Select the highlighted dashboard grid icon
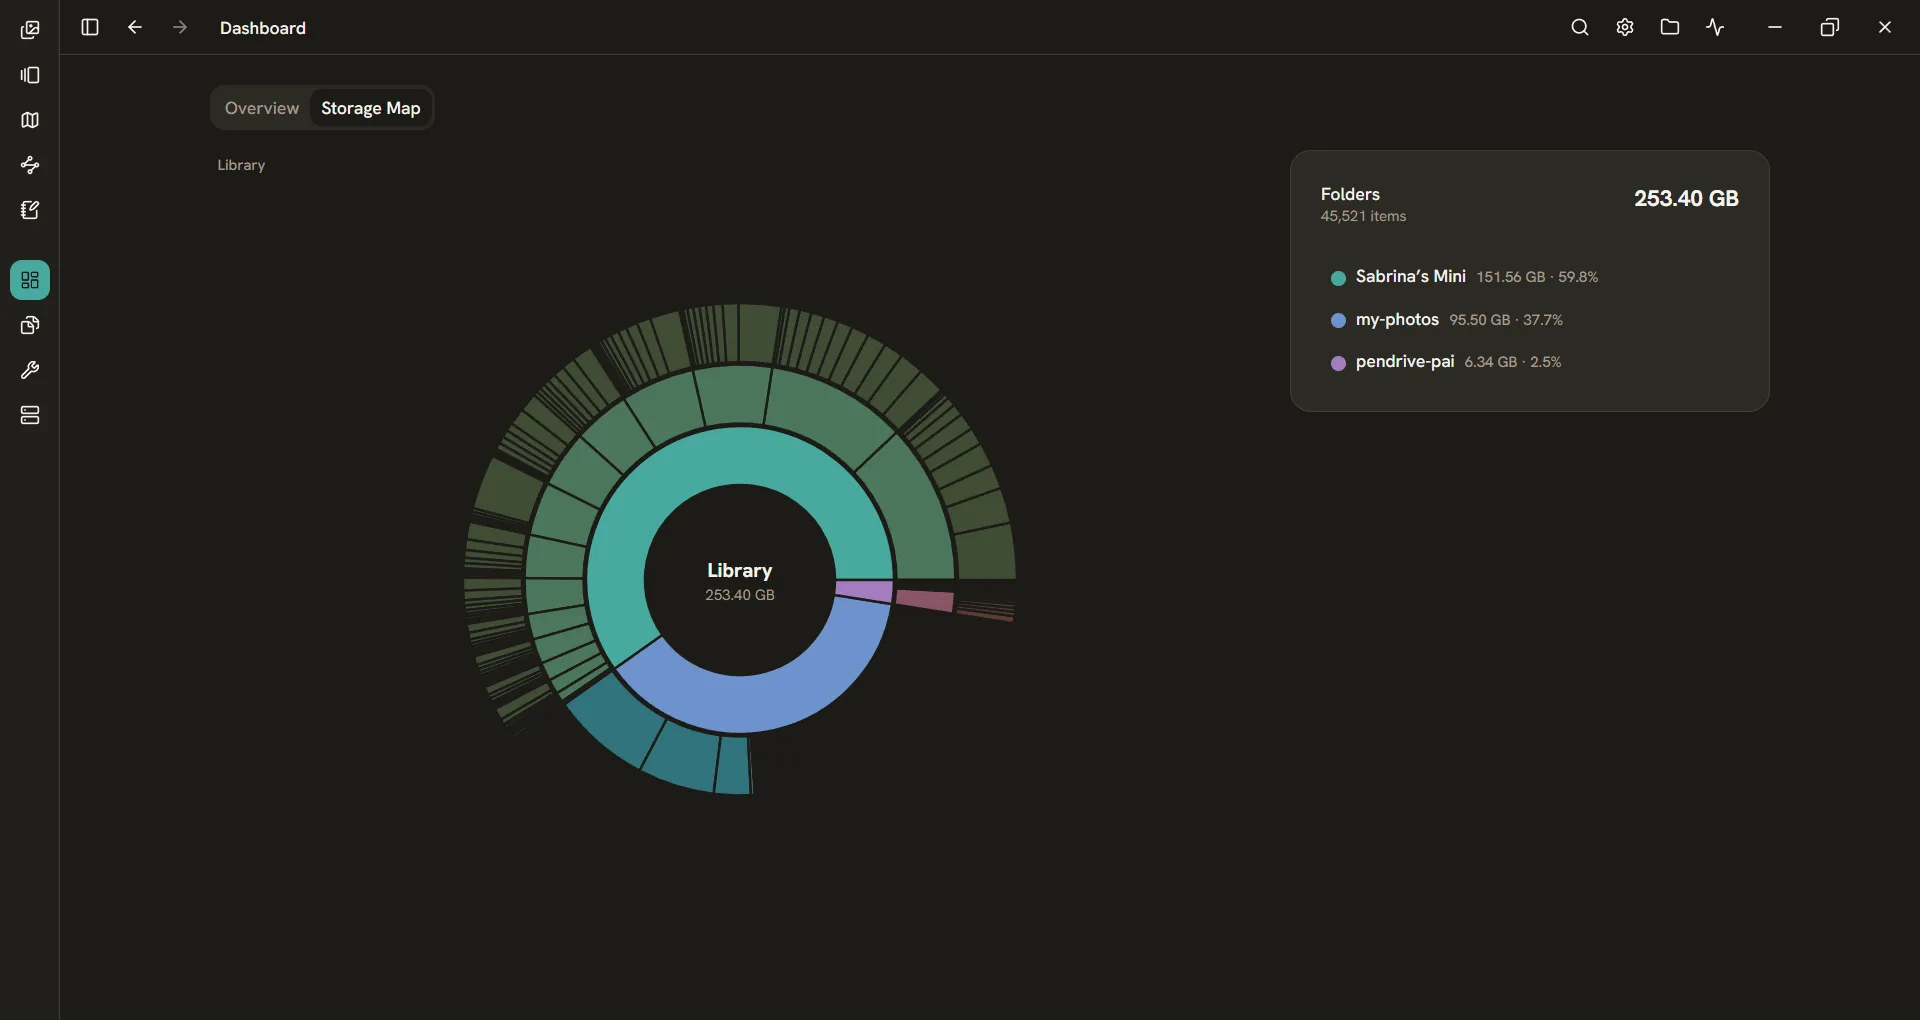The image size is (1920, 1020). pos(30,280)
